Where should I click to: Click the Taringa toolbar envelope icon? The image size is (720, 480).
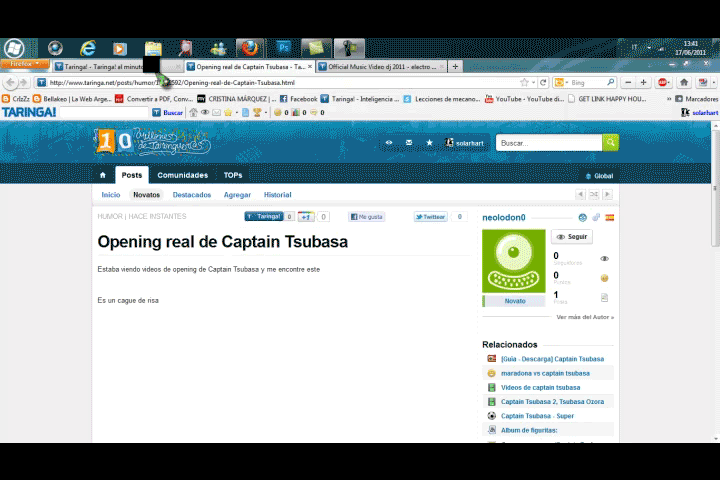(x=216, y=113)
